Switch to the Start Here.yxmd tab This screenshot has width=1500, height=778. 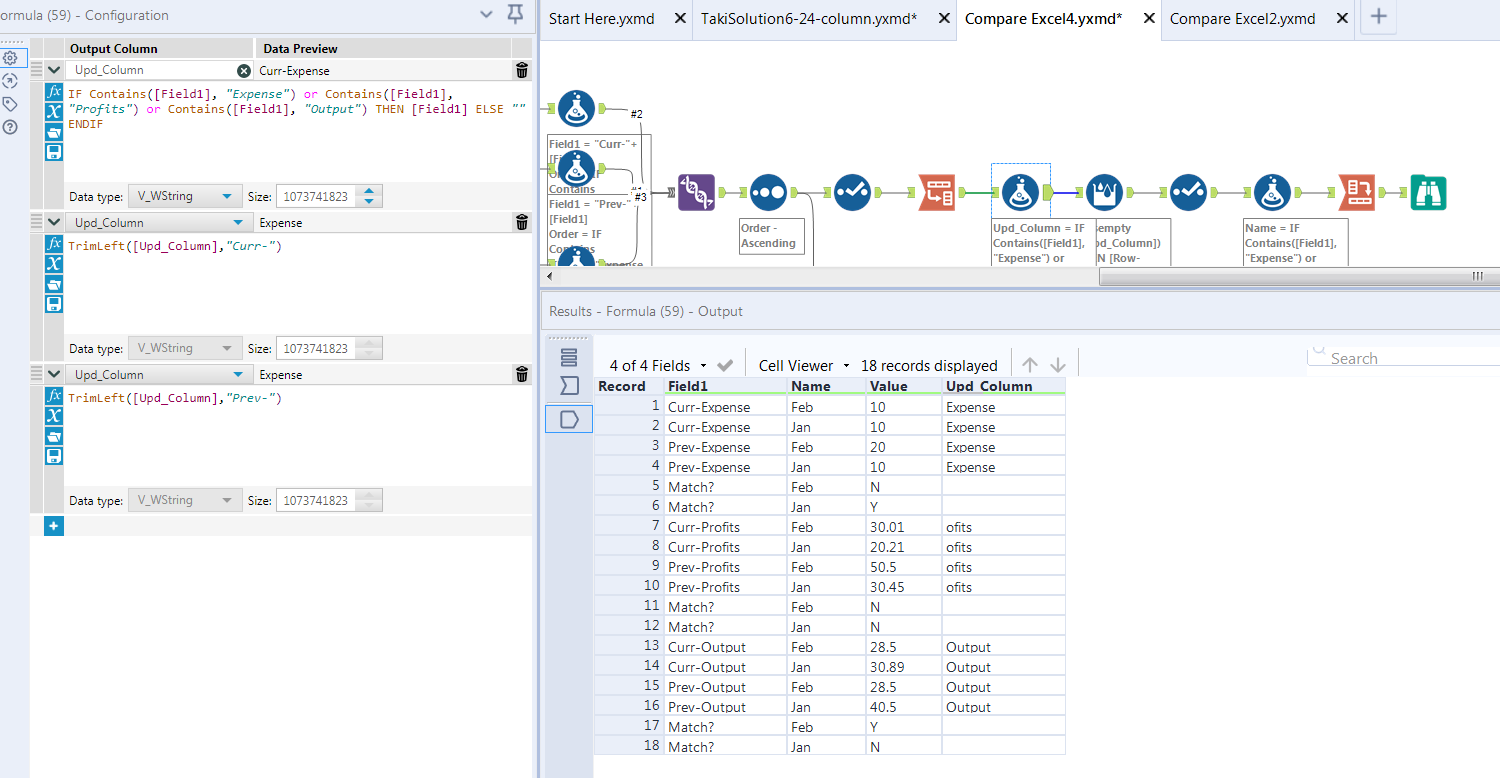[600, 18]
